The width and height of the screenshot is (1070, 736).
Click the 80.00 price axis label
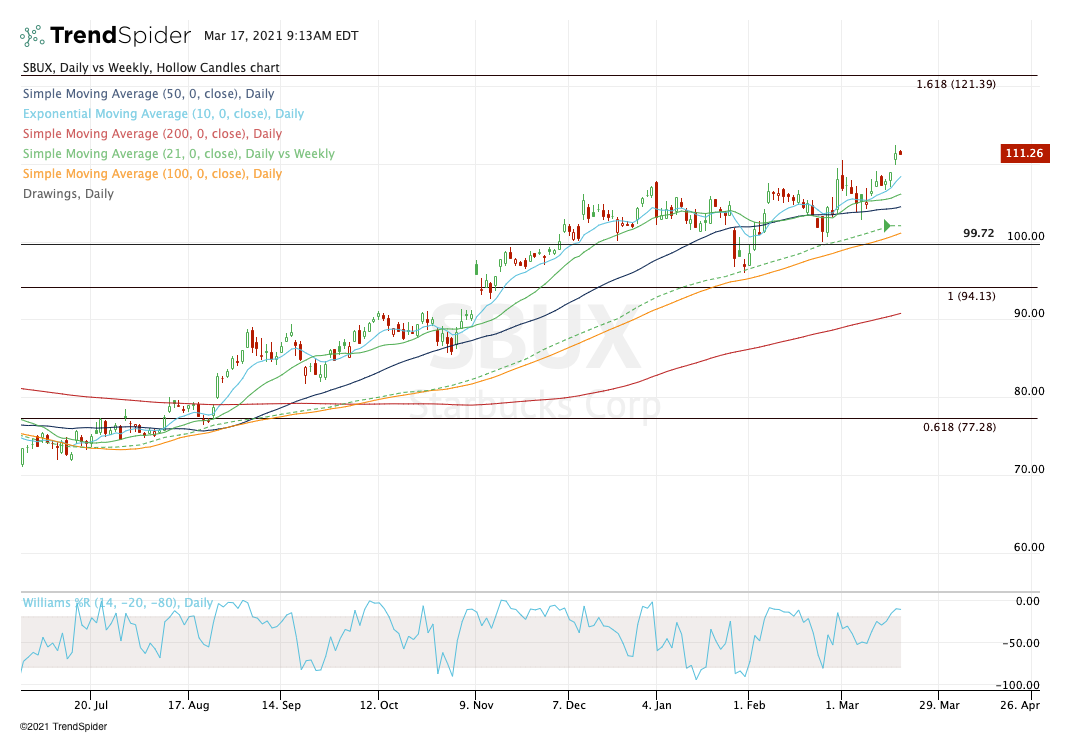1028,391
